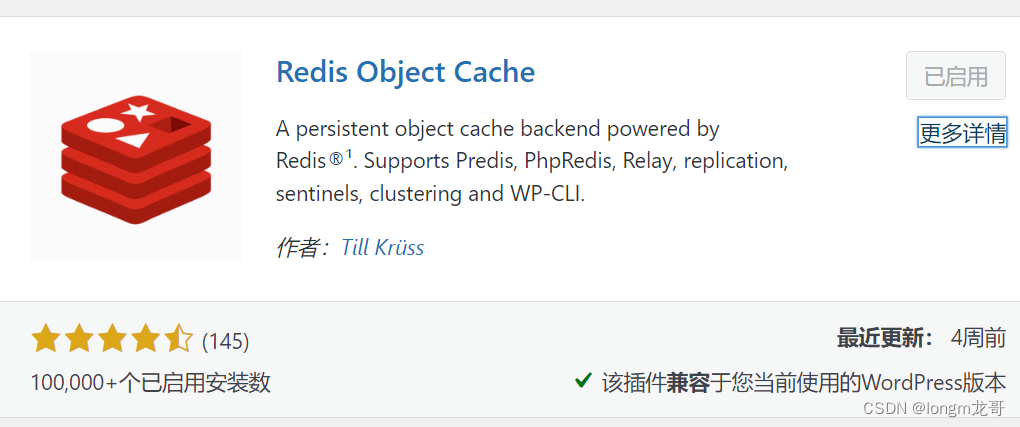Click the 已启用 button

(956, 76)
